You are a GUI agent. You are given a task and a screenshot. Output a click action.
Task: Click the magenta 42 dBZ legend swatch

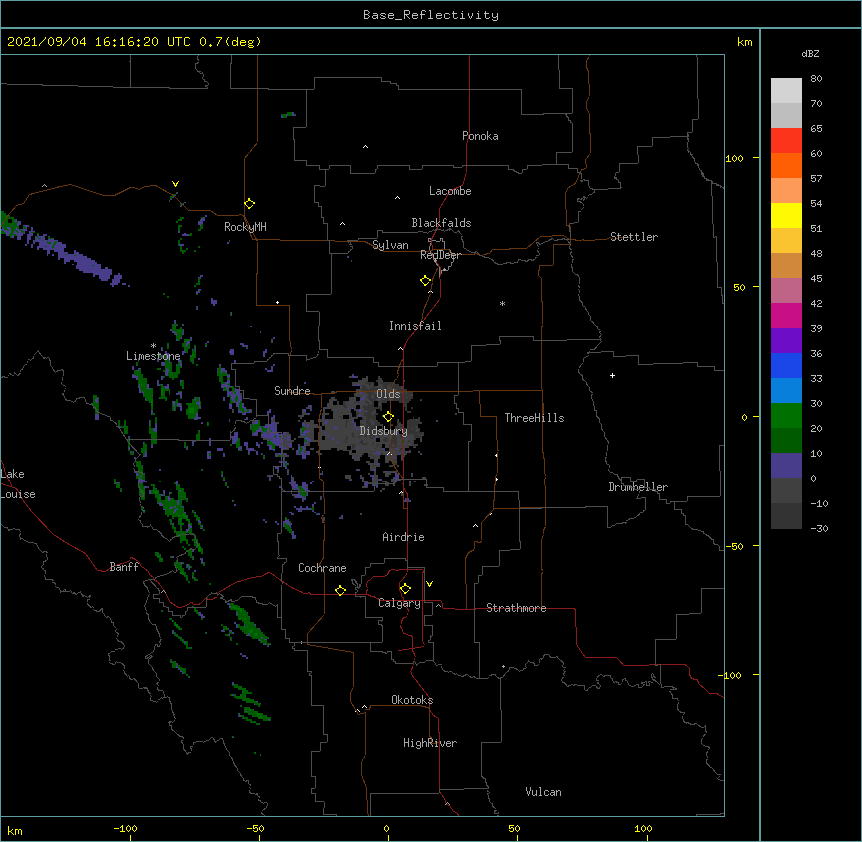[786, 315]
